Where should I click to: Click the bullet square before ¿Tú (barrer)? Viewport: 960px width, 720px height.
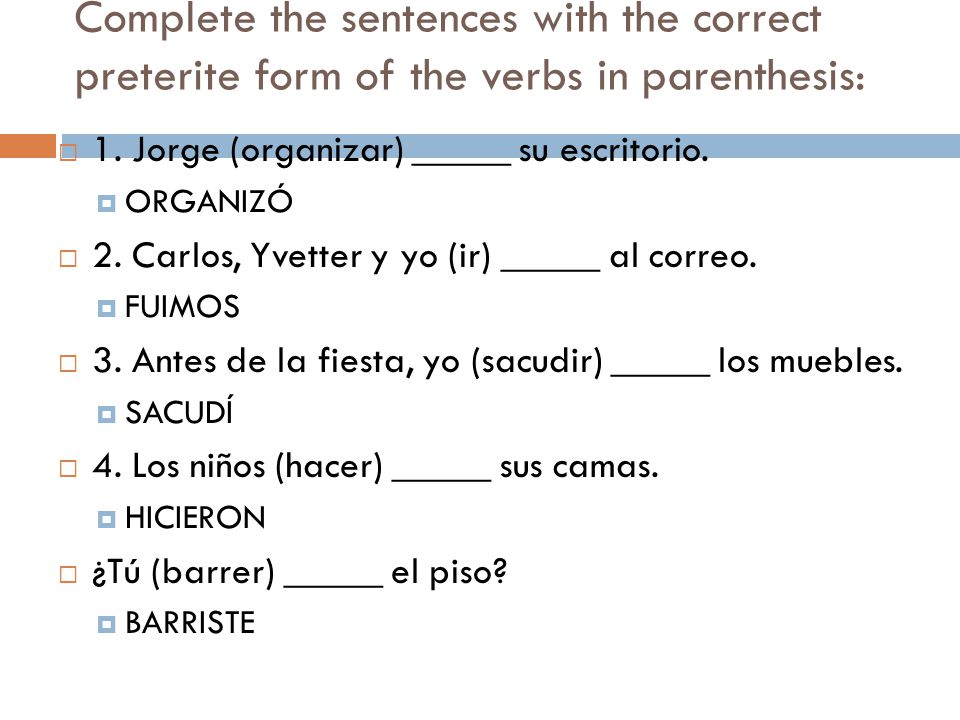pos(69,575)
